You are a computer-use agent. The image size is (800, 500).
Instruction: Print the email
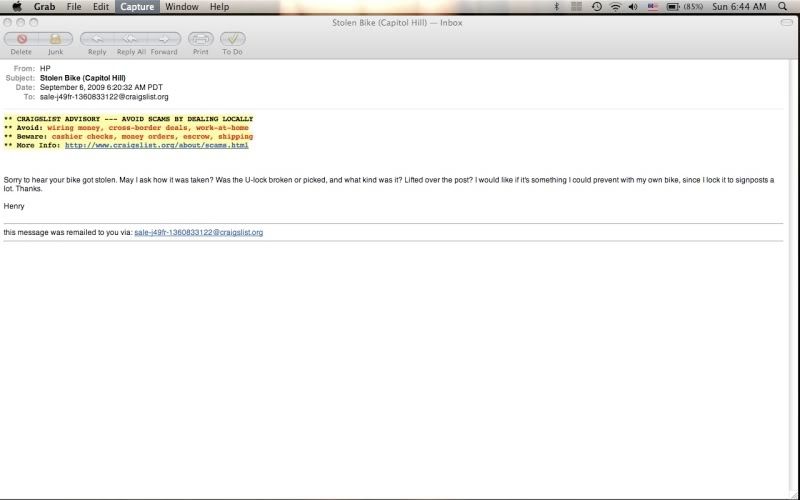[200, 39]
